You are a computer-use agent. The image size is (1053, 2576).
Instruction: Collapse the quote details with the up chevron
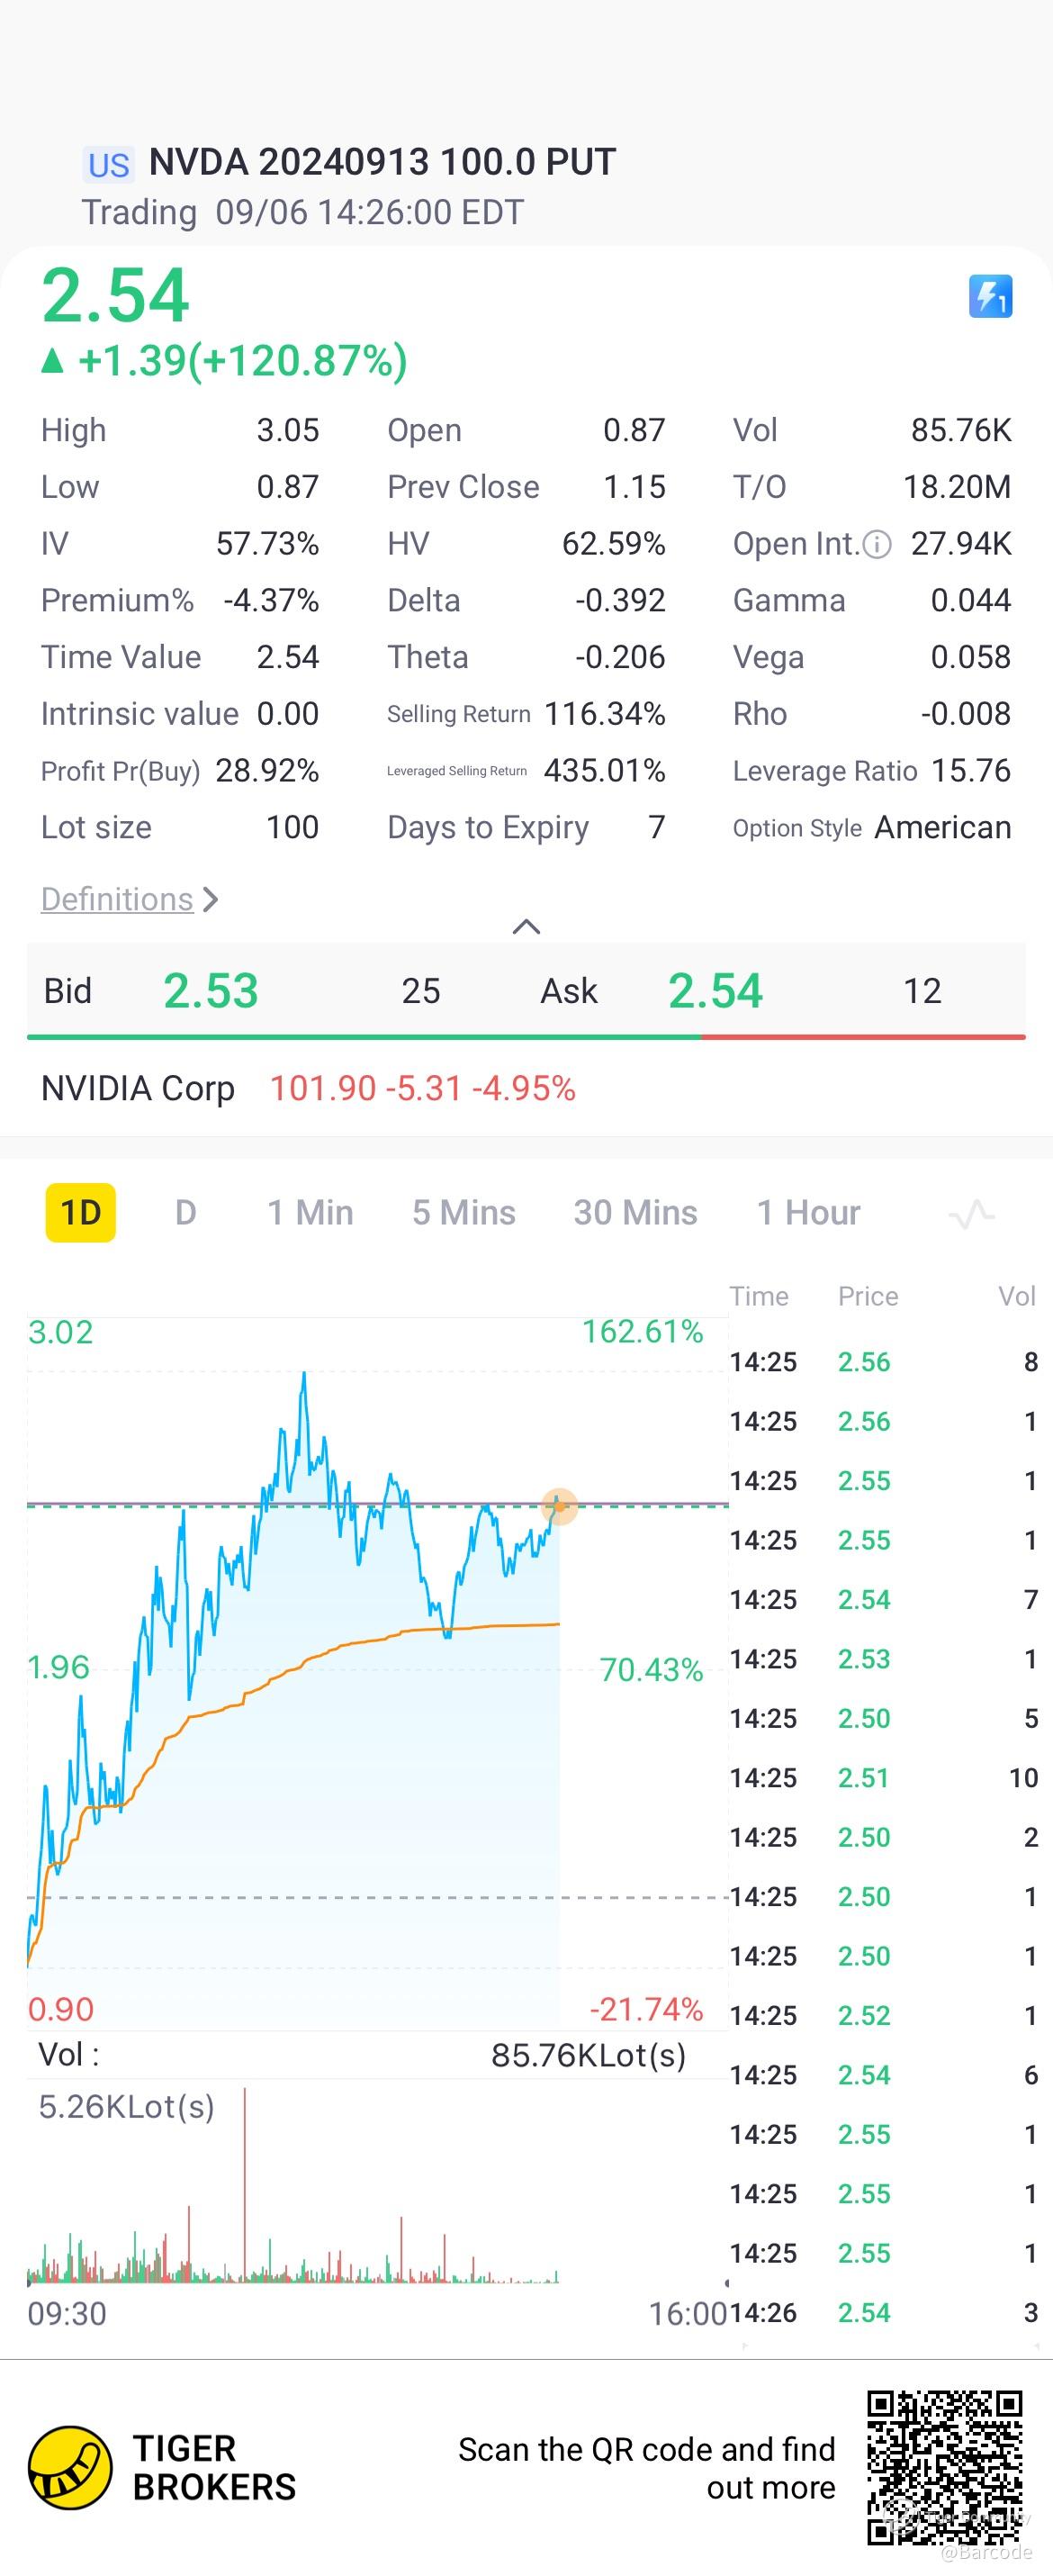click(526, 927)
